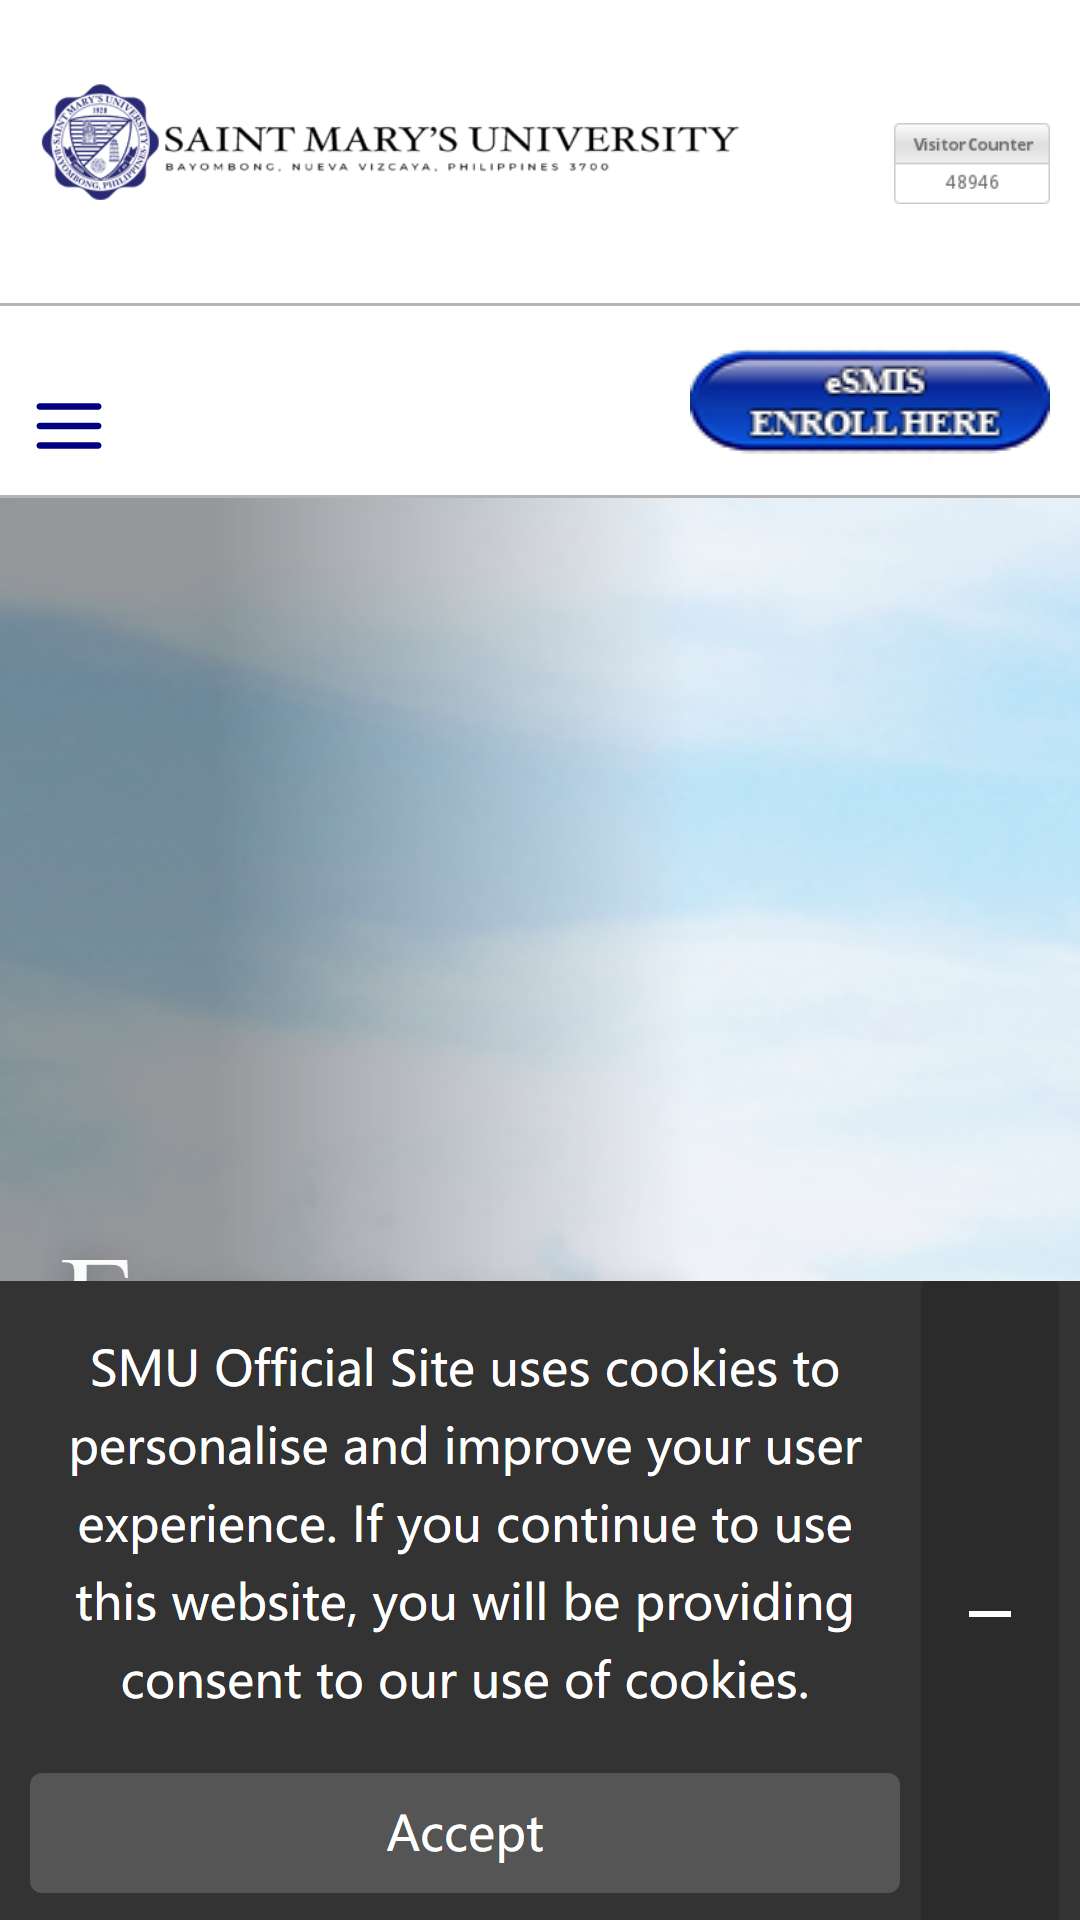
Task: Click the blurred sky hero banner image
Action: (540, 888)
